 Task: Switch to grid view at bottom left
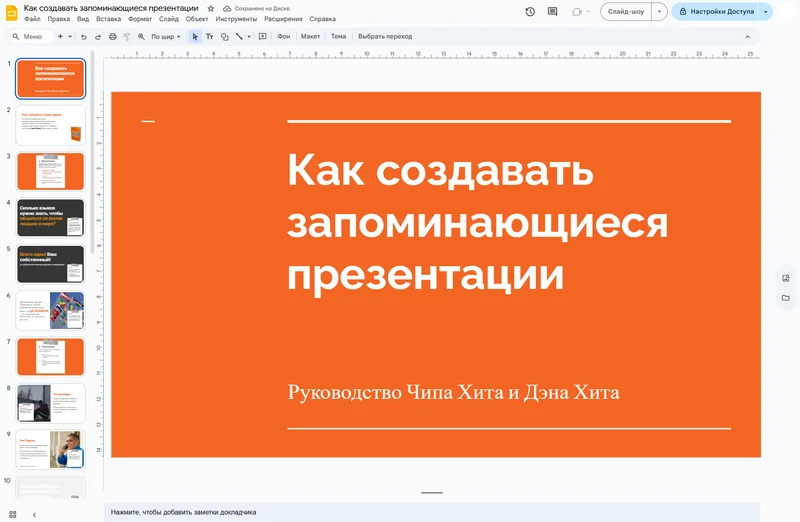coord(13,514)
